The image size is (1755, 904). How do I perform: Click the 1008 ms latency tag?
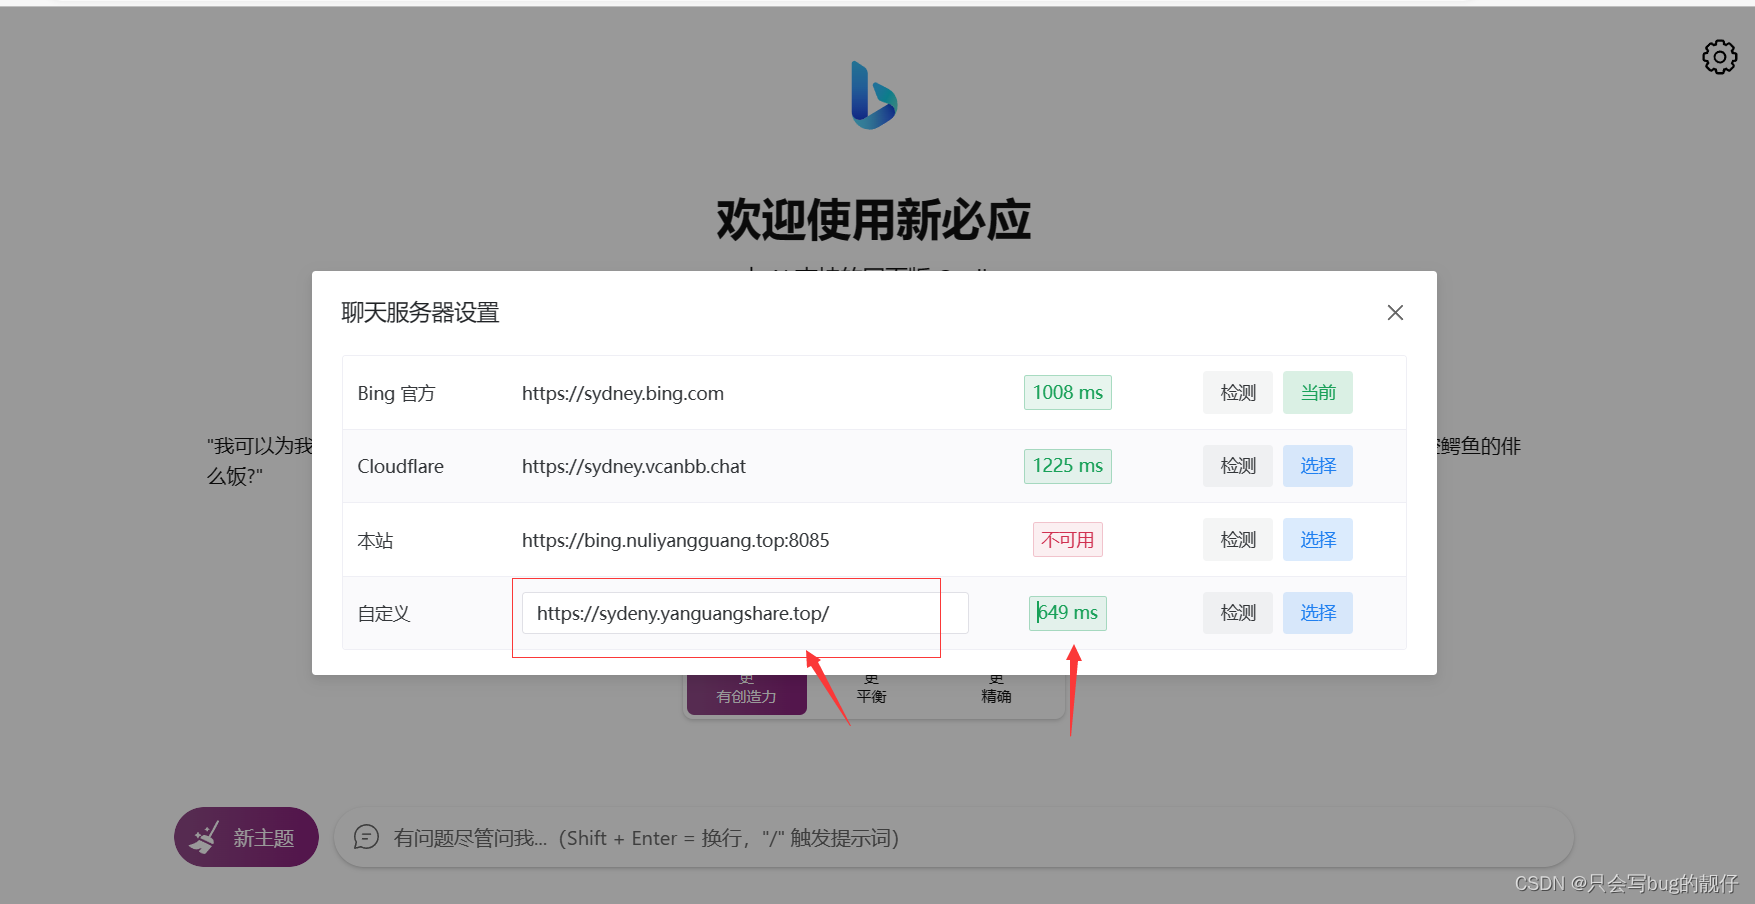pyautogui.click(x=1068, y=393)
